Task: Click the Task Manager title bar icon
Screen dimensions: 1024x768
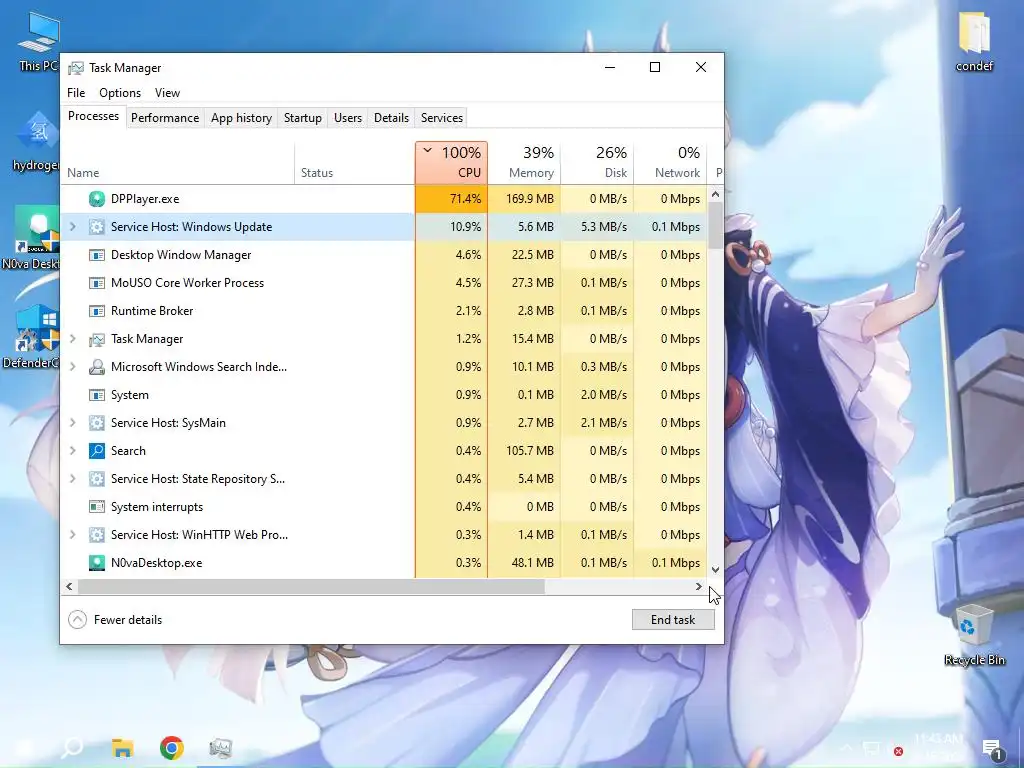Action: click(76, 68)
